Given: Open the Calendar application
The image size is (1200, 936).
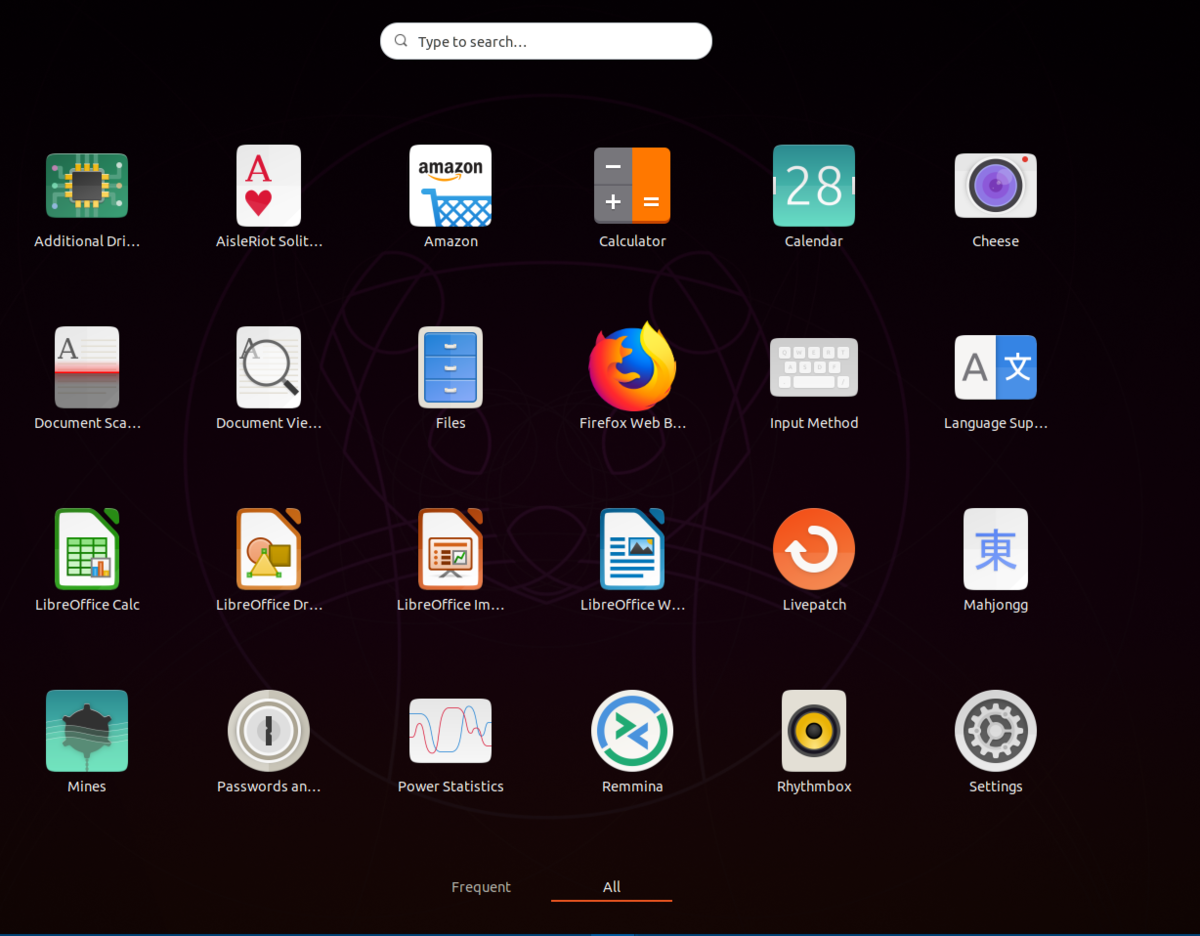Looking at the screenshot, I should [x=814, y=186].
